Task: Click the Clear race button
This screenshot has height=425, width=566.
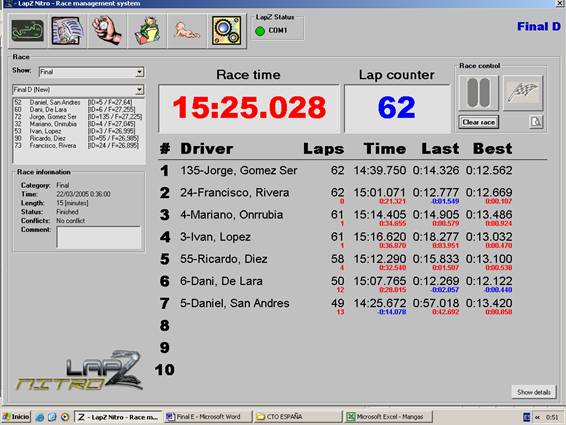Action: (479, 122)
